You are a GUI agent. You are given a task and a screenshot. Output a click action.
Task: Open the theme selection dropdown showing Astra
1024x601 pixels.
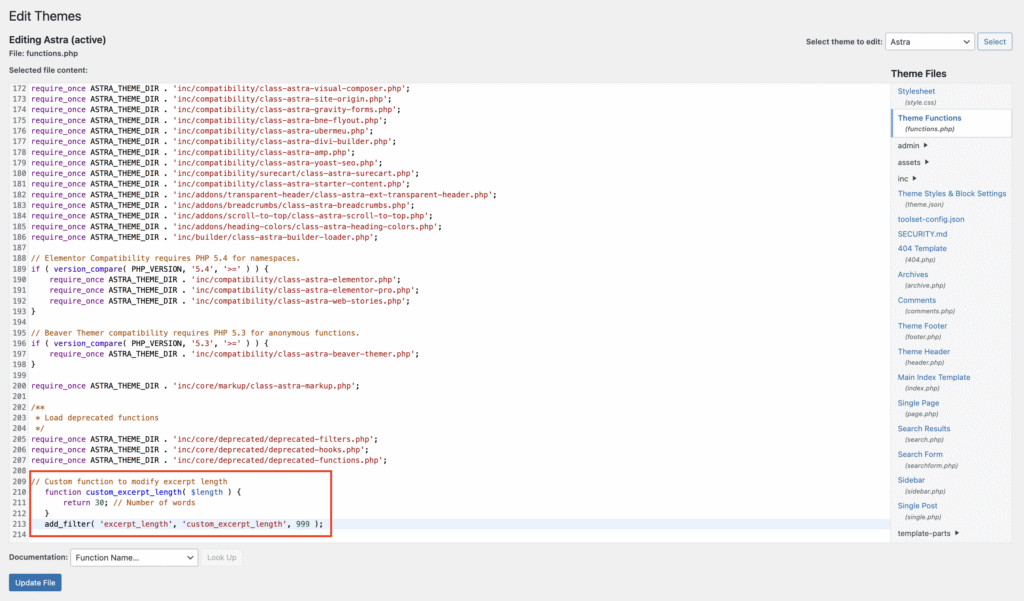point(929,41)
